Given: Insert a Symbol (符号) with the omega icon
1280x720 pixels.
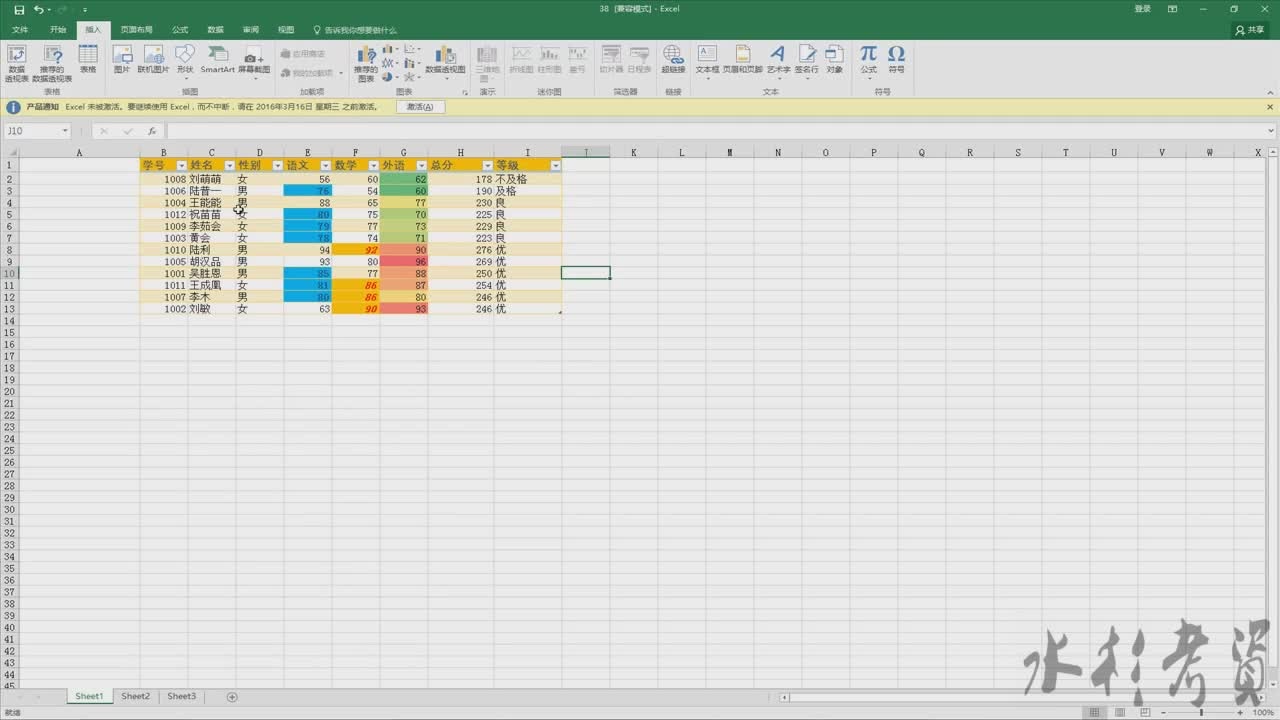Looking at the screenshot, I should (896, 60).
